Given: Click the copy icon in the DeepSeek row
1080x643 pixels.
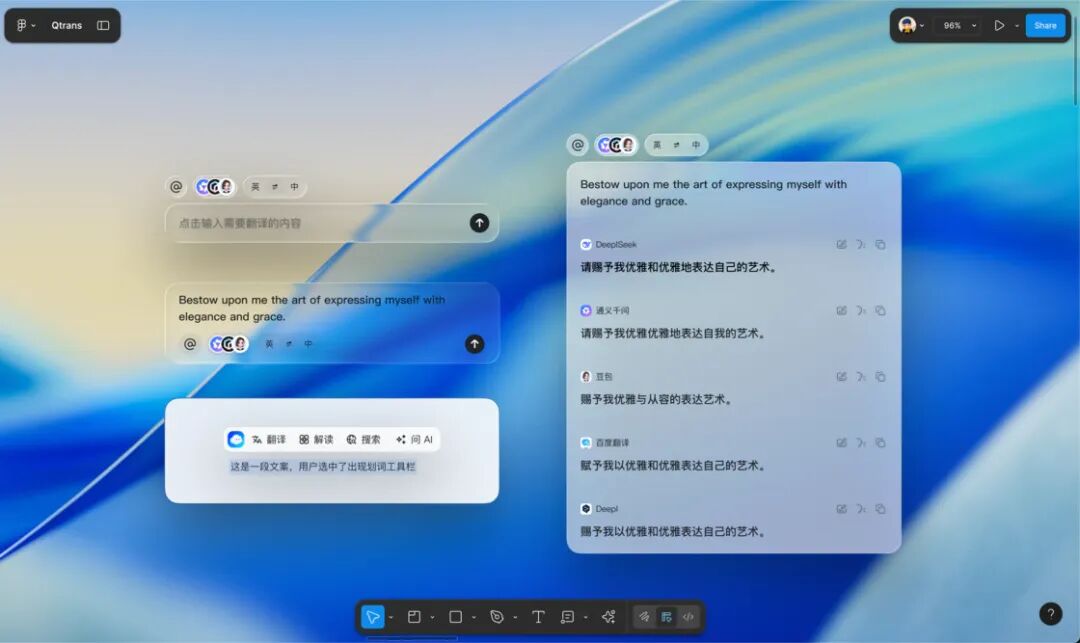Looking at the screenshot, I should (880, 244).
